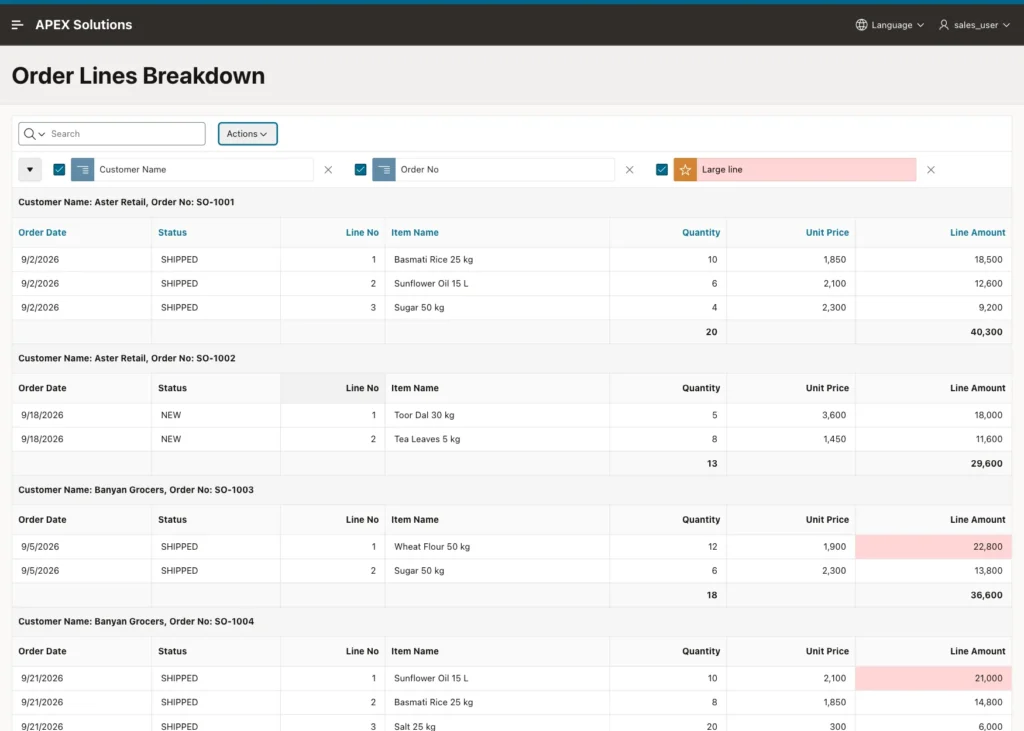Remove the Large line highlight
This screenshot has height=731, width=1024.
pos(931,170)
